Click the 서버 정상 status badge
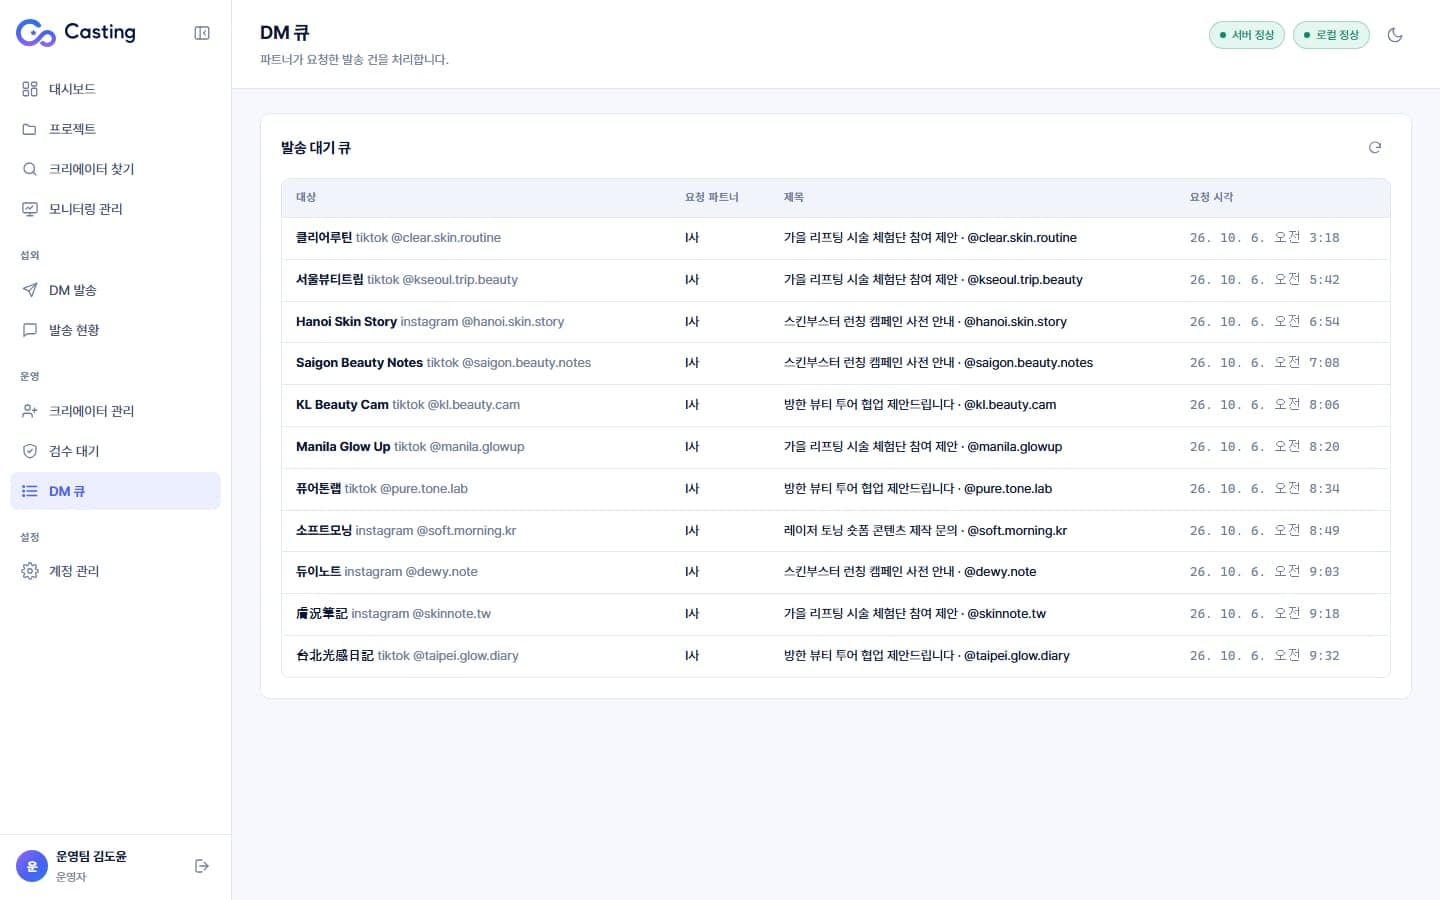The width and height of the screenshot is (1440, 900). pyautogui.click(x=1247, y=35)
